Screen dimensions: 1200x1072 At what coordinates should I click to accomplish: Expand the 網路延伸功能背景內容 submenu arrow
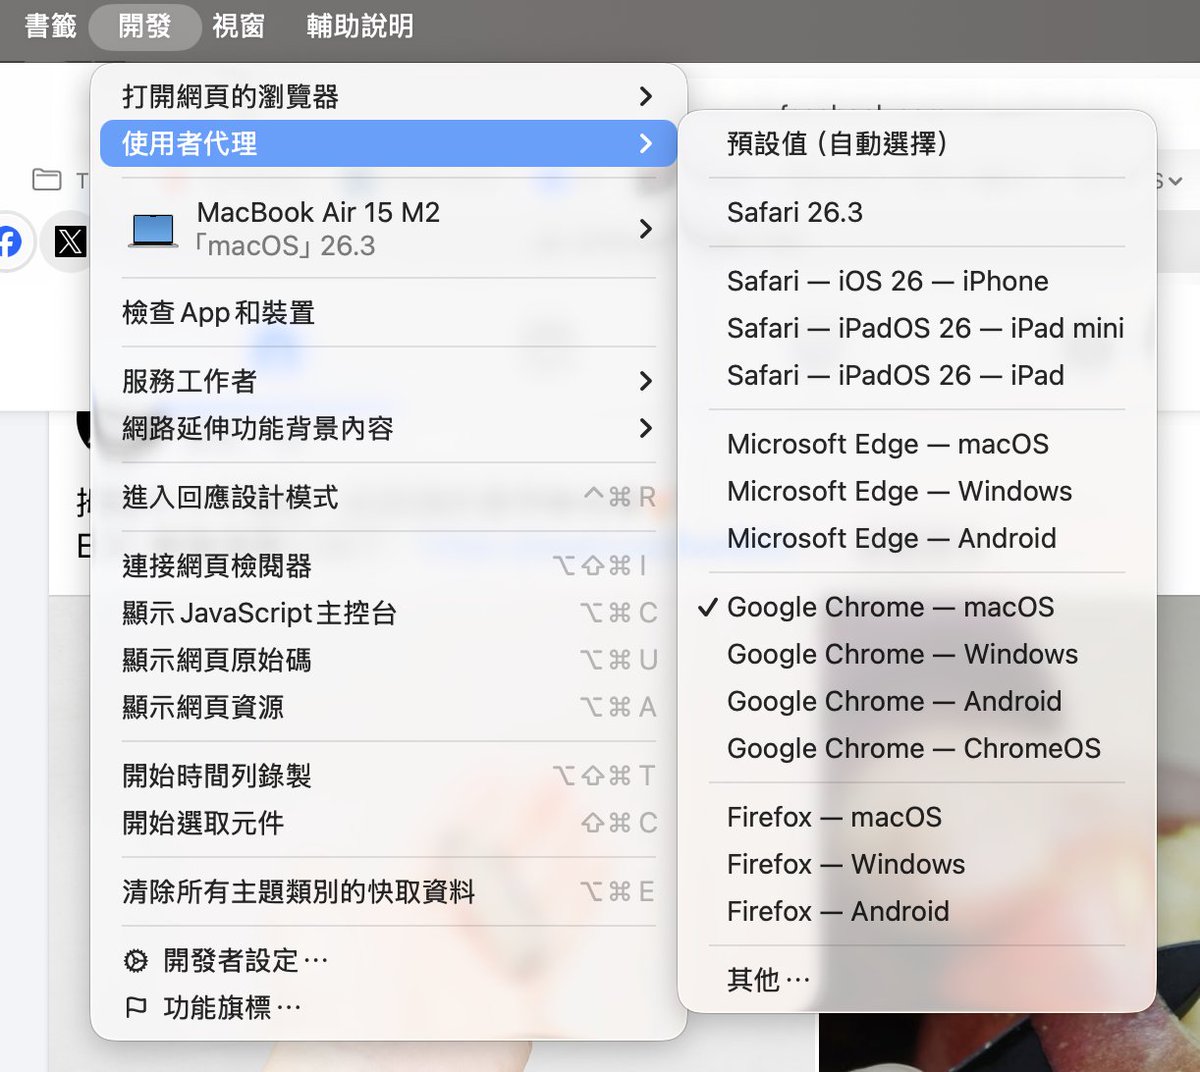pos(646,428)
